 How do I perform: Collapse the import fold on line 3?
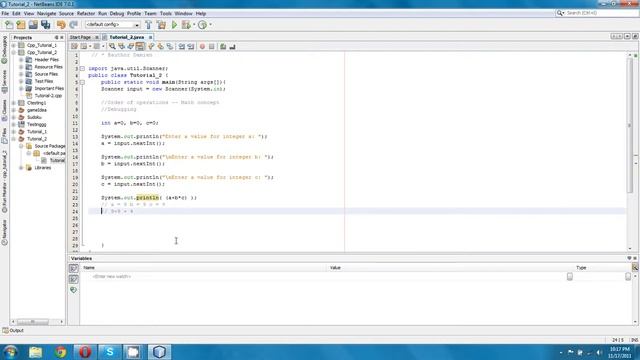(82, 69)
